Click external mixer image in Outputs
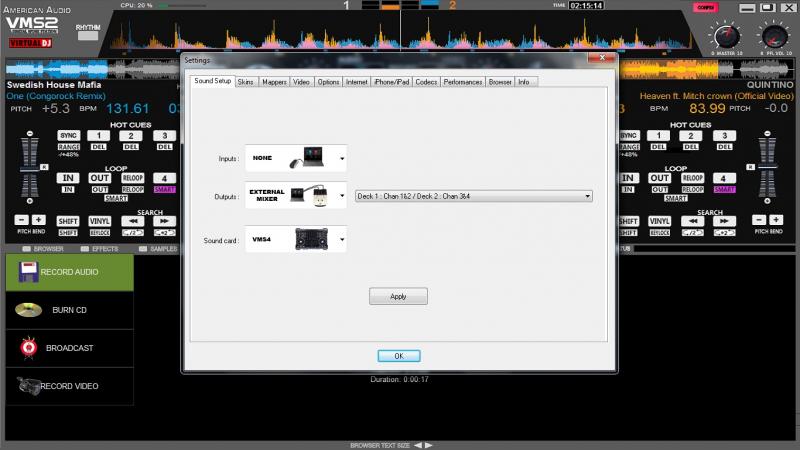 [x=309, y=196]
